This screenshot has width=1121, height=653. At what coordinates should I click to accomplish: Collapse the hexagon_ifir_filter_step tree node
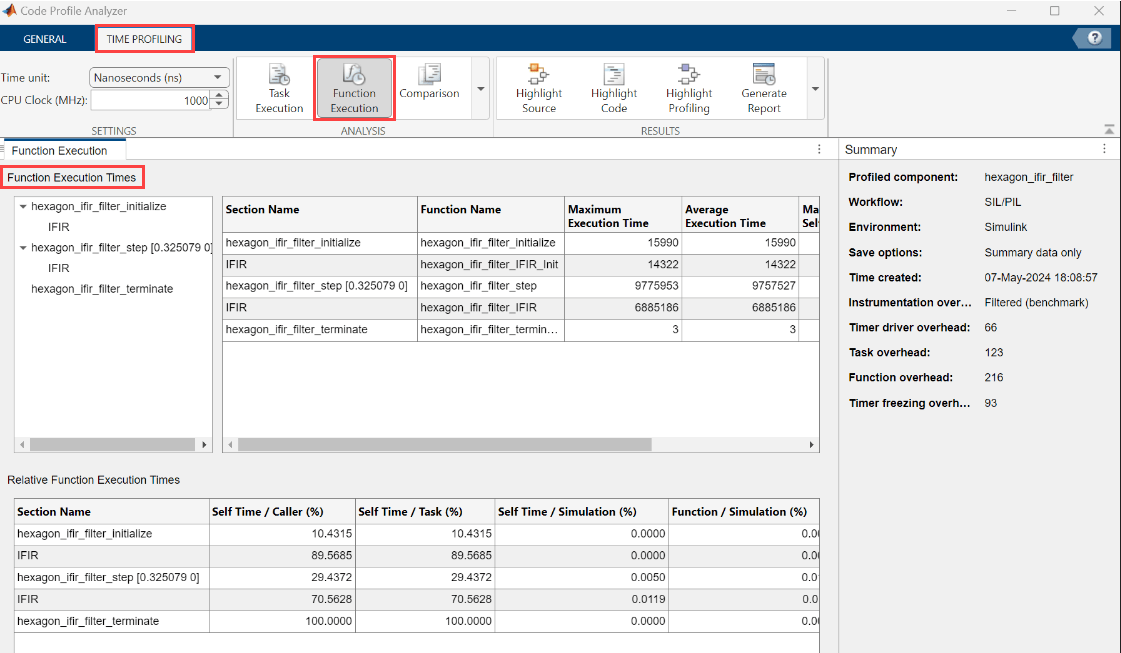(23, 247)
